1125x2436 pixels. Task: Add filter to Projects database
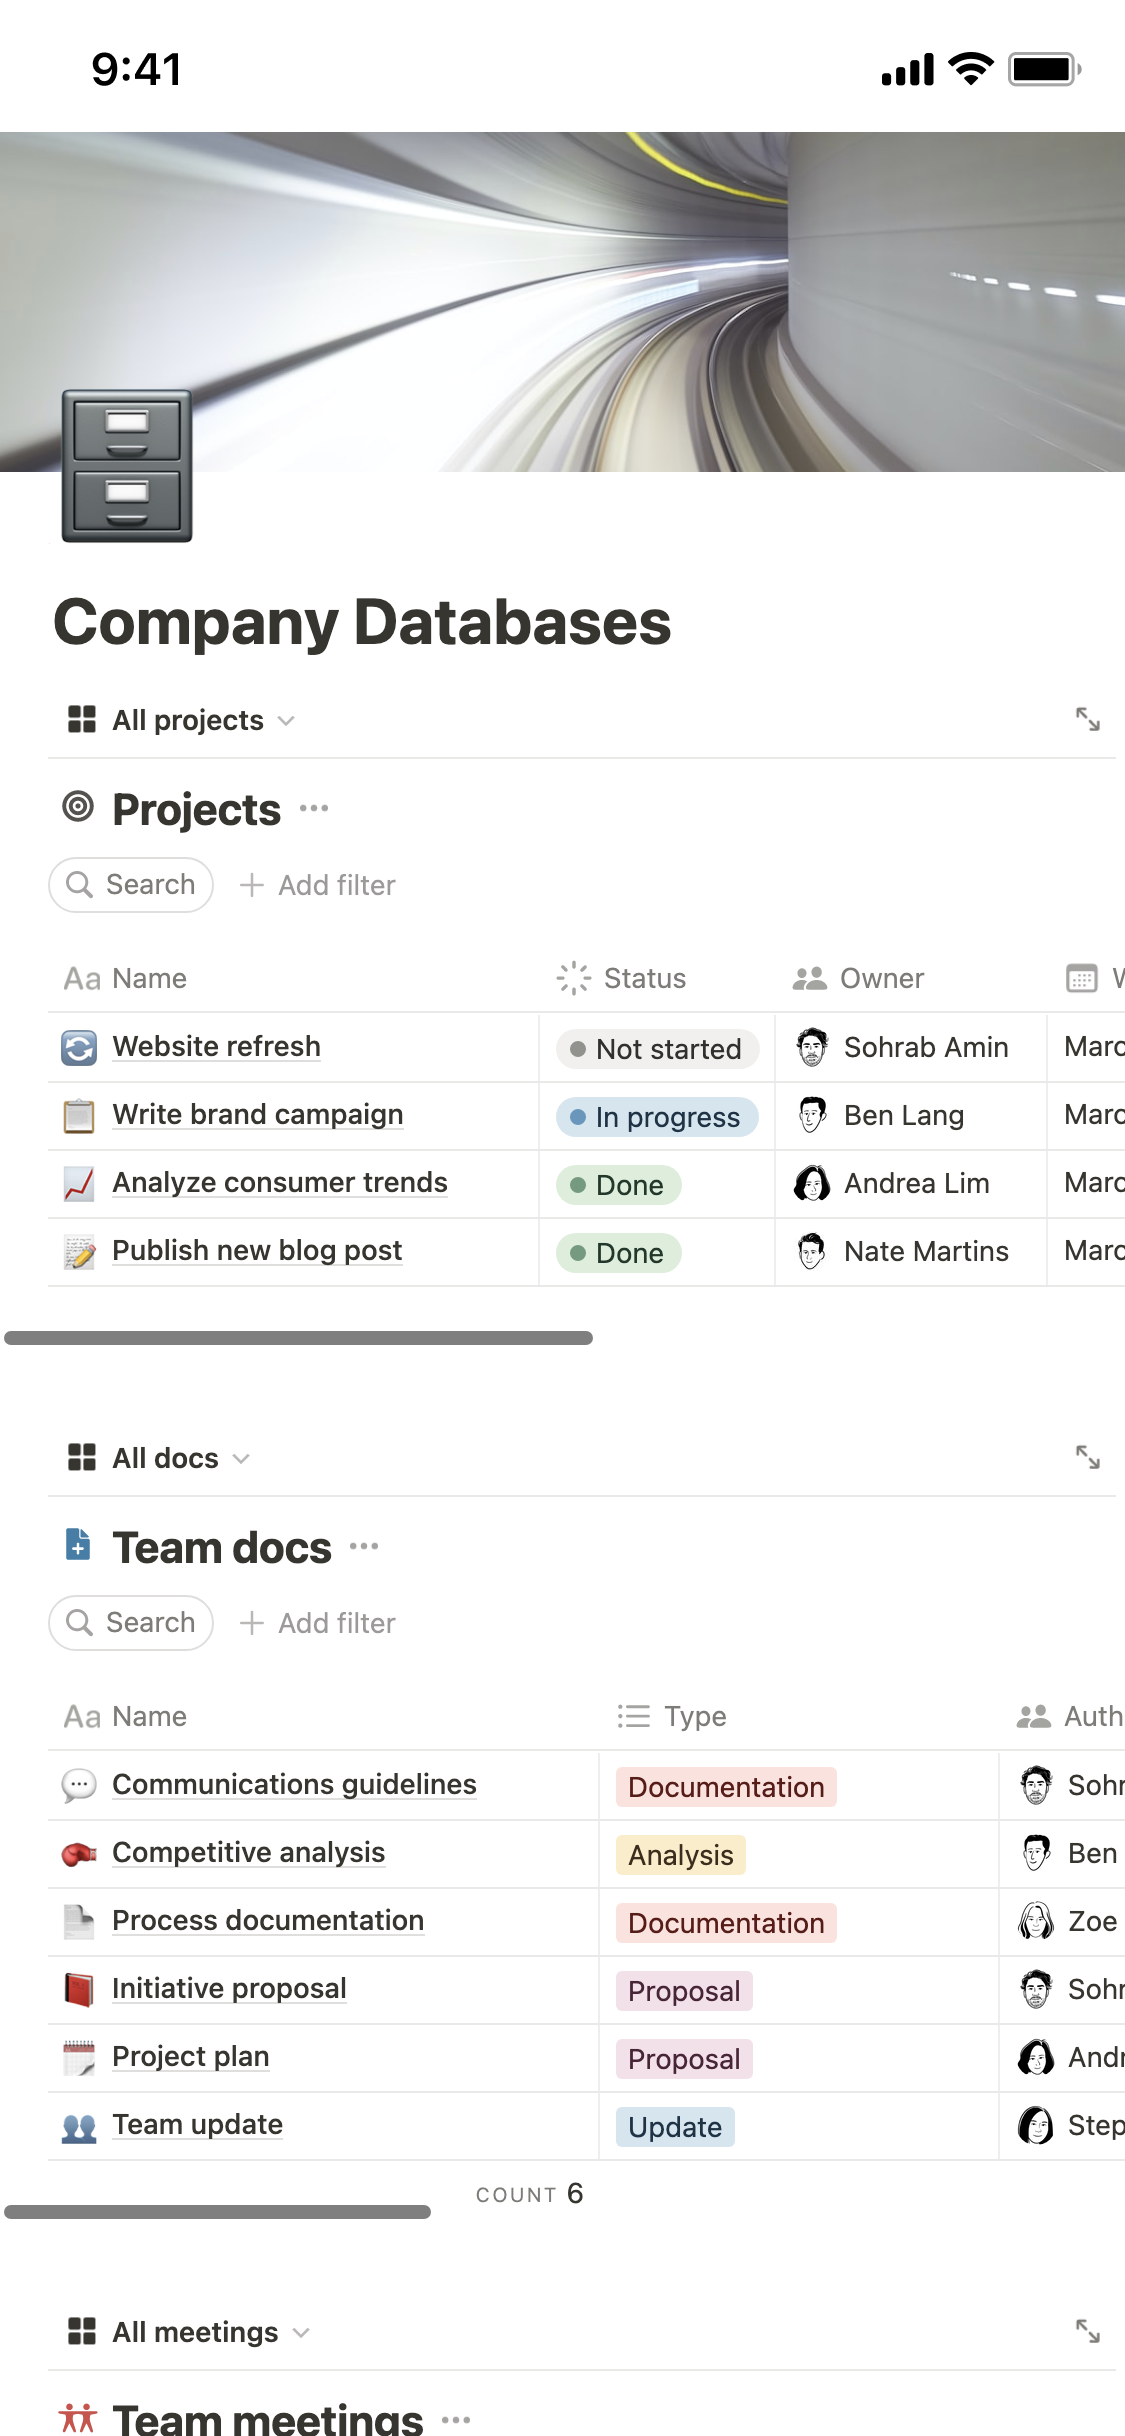318,885
